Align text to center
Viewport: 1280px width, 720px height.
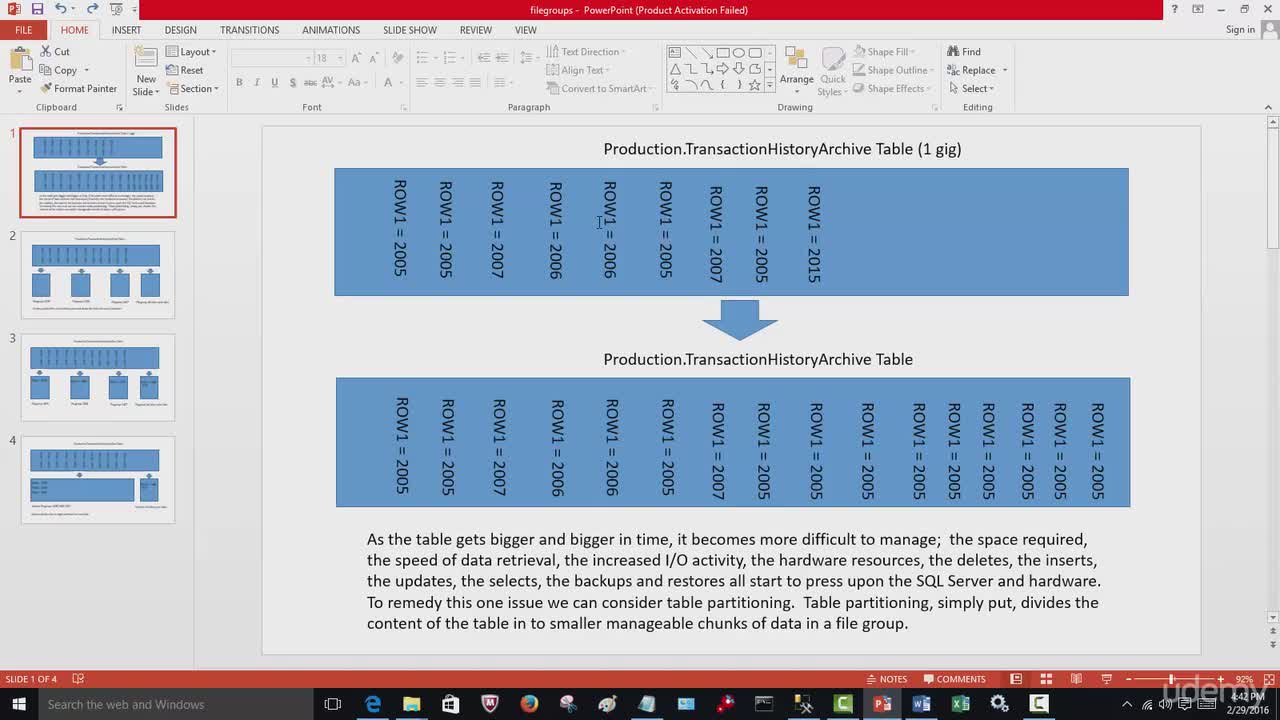(x=440, y=82)
